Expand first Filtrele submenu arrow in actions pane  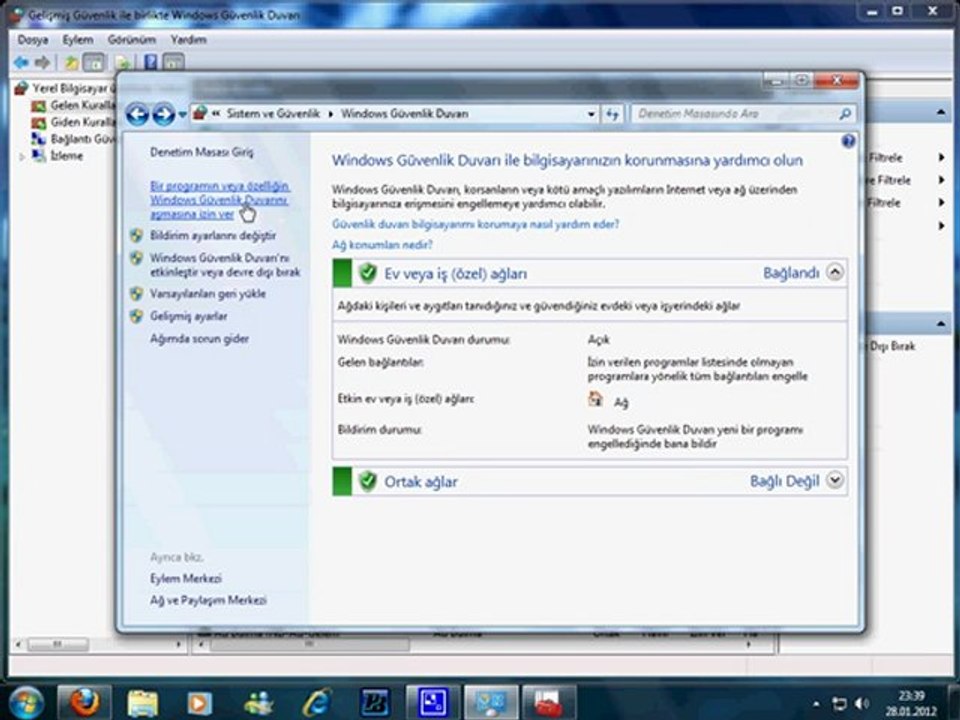(942, 158)
